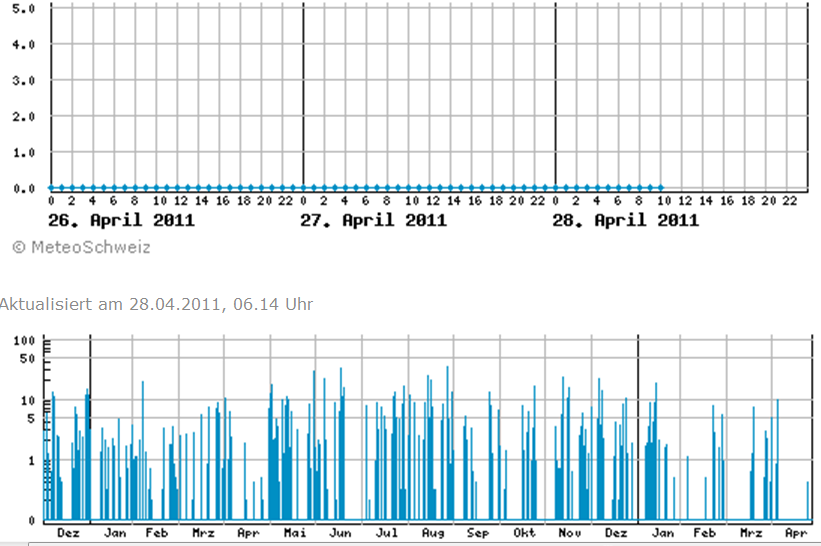Select the 27. April 2011 date label
Screen dimensions: 821x546
pyautogui.click(x=373, y=220)
